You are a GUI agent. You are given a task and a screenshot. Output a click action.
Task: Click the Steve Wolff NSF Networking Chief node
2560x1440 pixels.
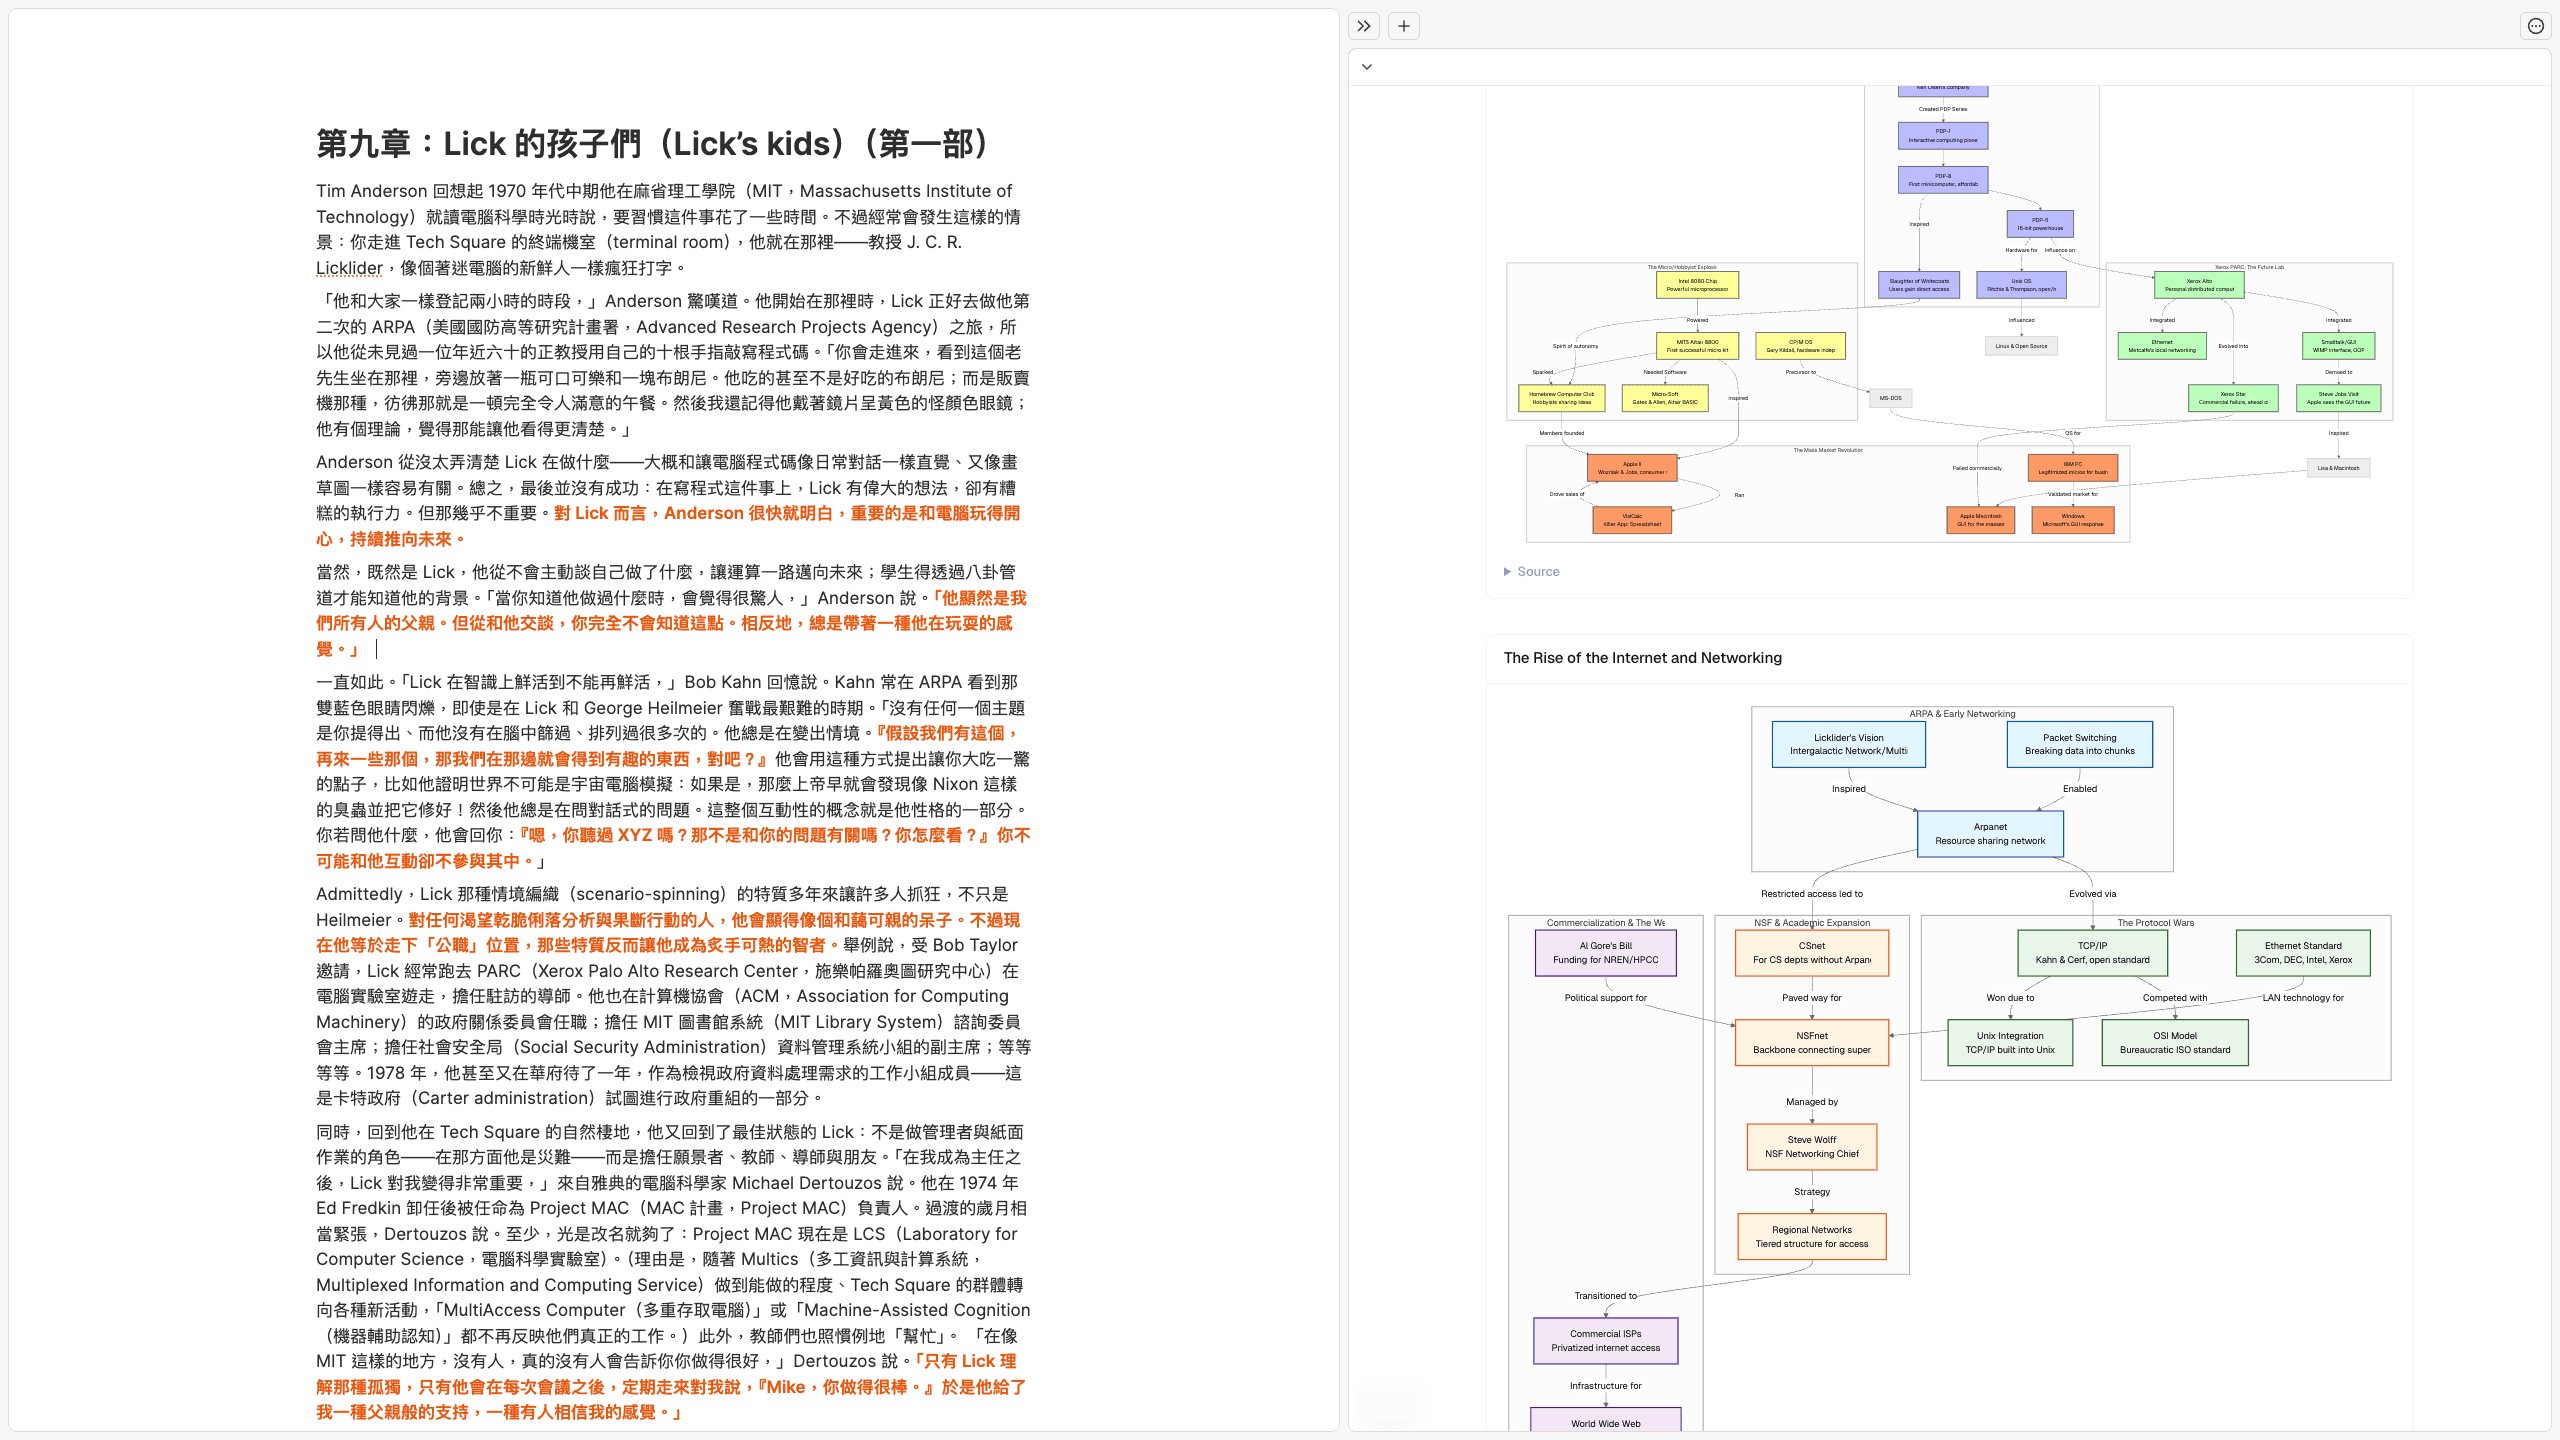(1811, 1146)
